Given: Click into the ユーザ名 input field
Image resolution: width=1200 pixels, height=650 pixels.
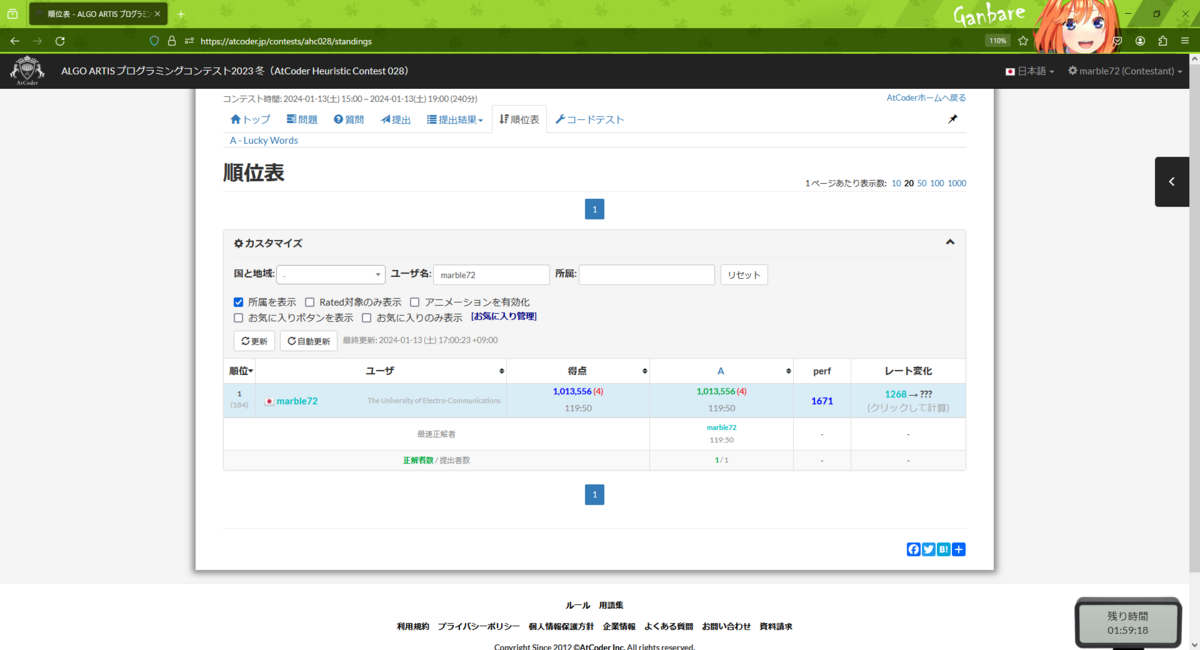Looking at the screenshot, I should pos(491,274).
